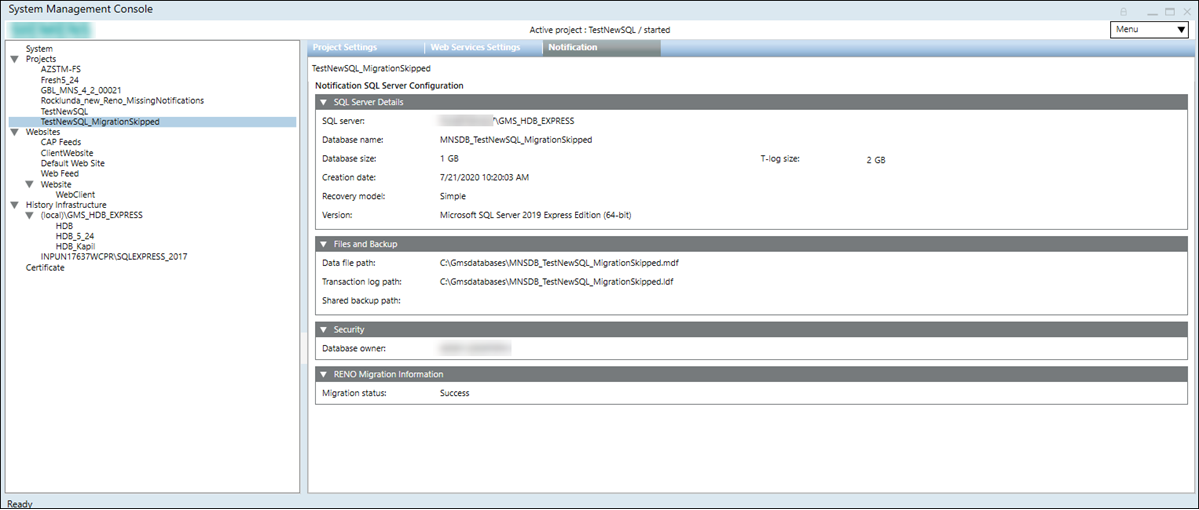1199x510 pixels.
Task: Collapse the Websites tree node
Action: point(14,132)
